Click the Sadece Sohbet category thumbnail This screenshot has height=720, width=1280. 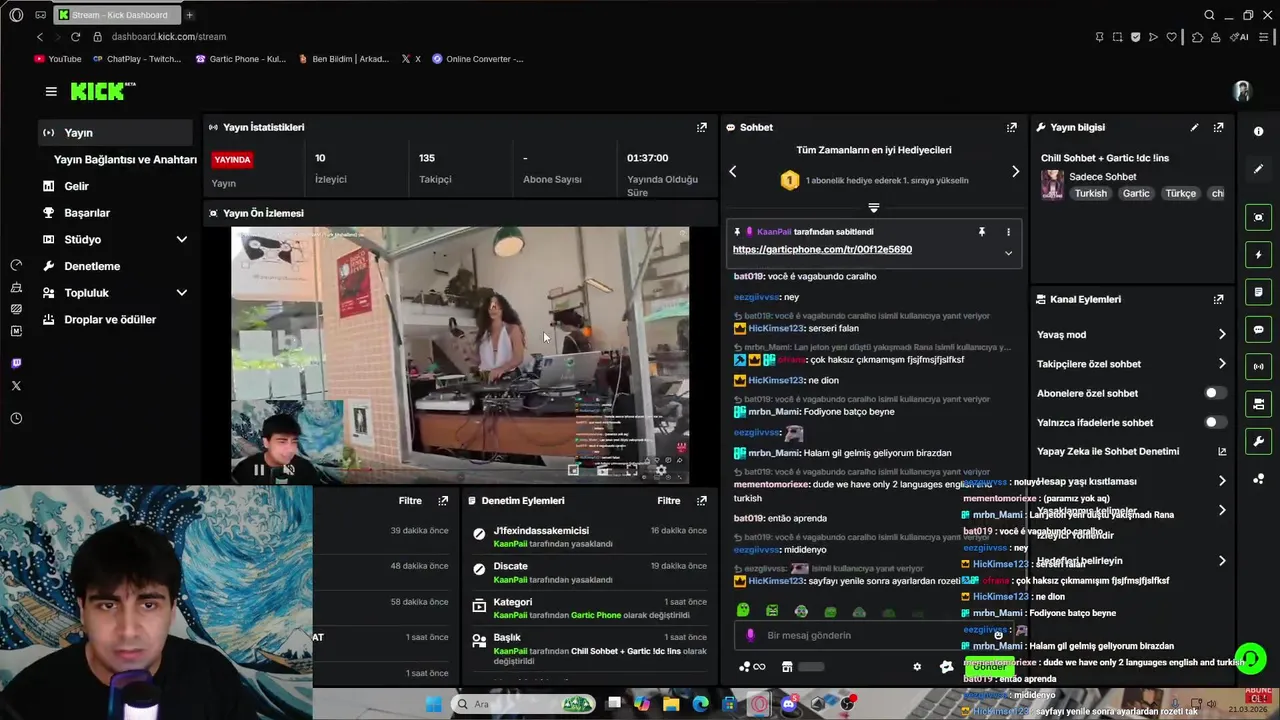pyautogui.click(x=1052, y=184)
